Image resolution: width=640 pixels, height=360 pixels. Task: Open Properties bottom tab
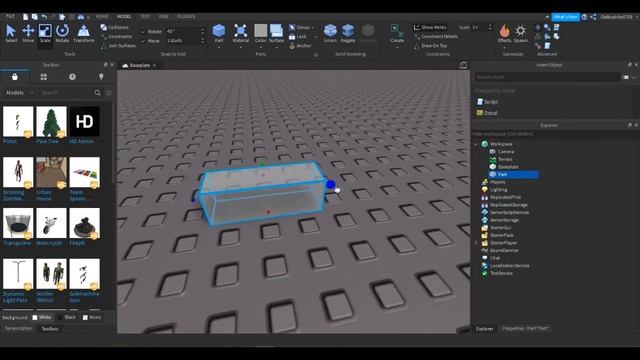(x=525, y=329)
